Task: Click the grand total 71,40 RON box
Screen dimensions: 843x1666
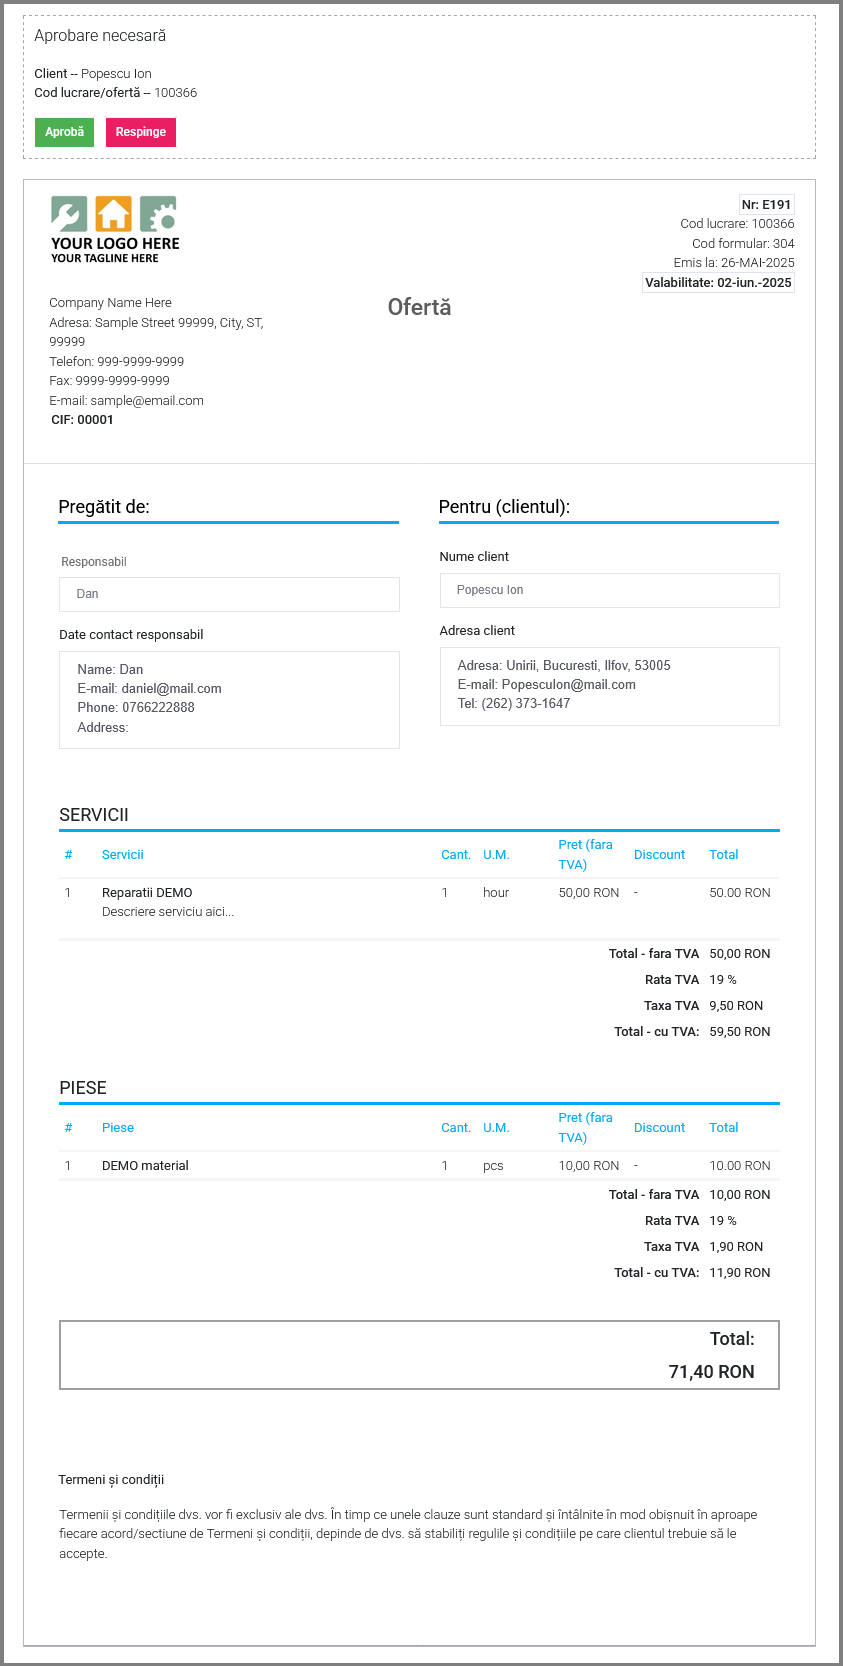Action: click(419, 1355)
